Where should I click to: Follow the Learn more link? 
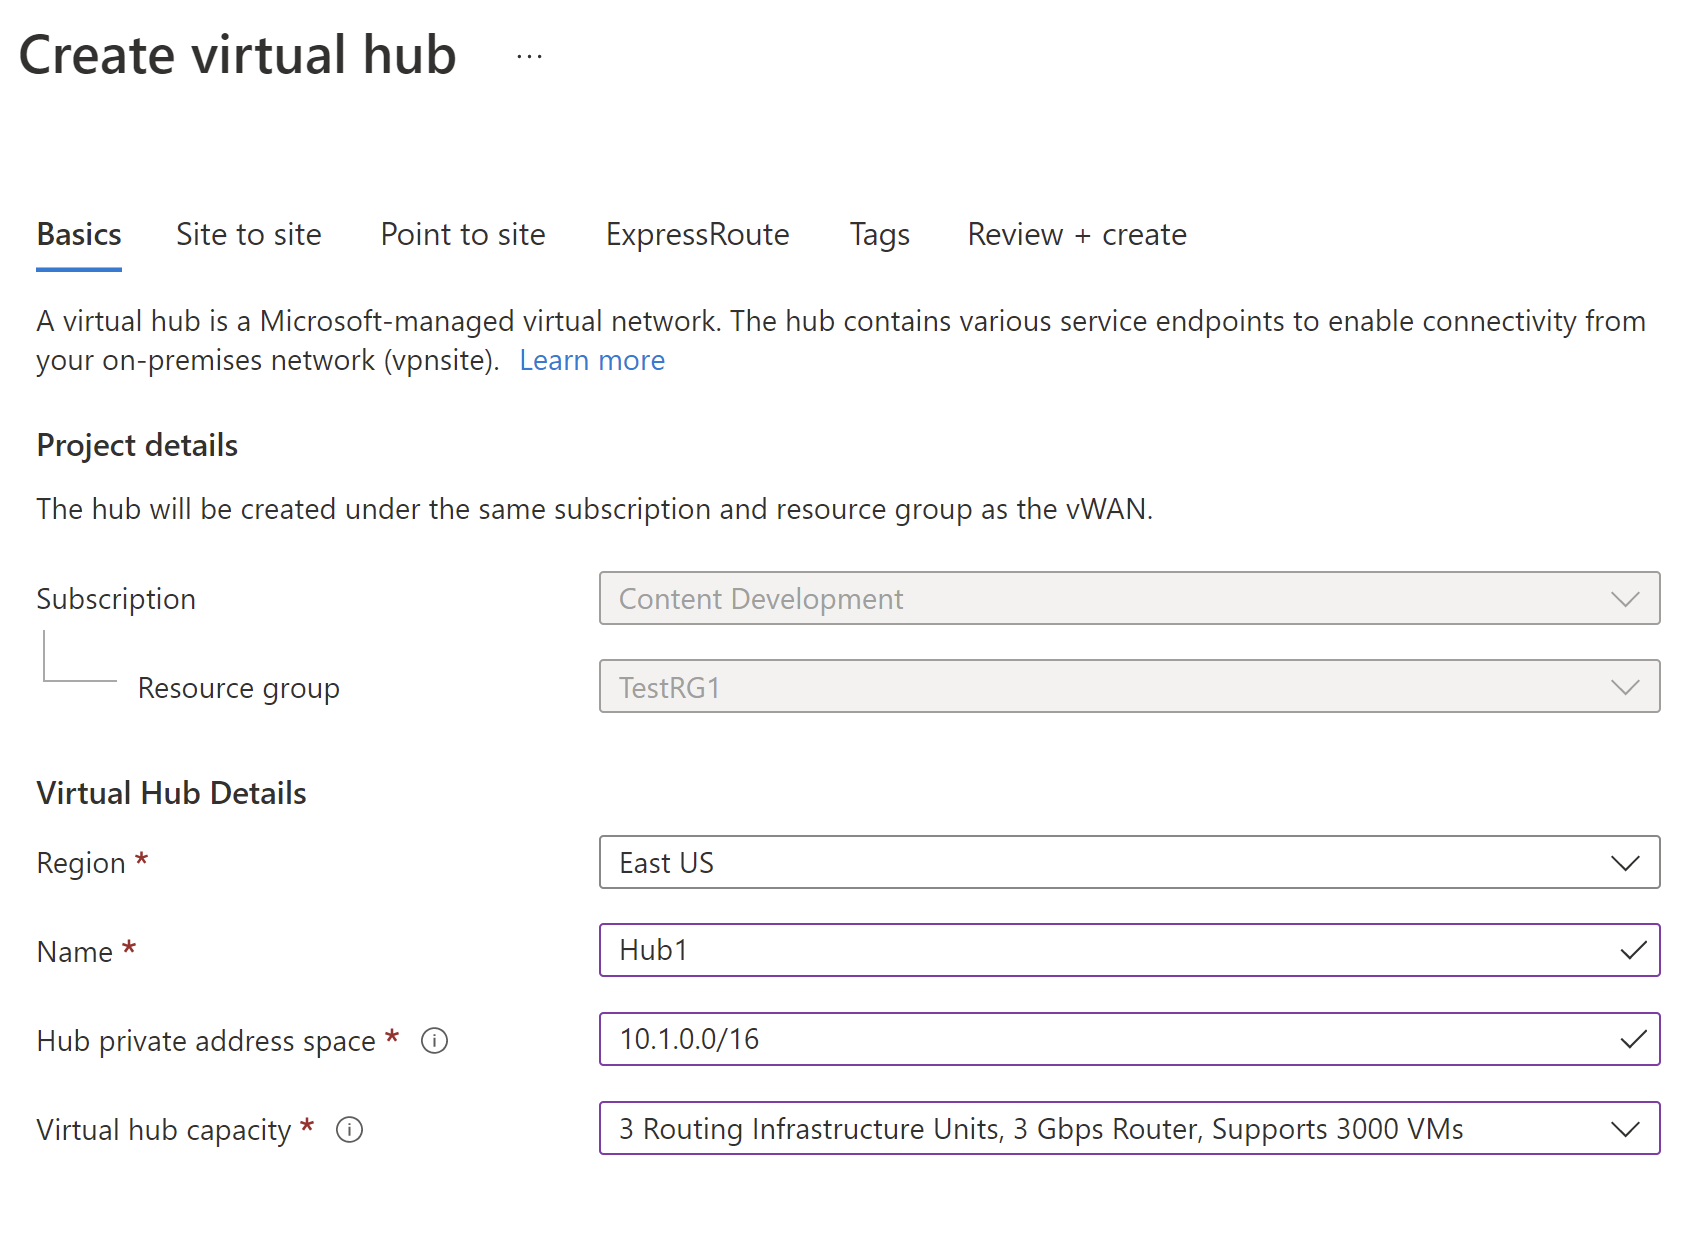pos(592,361)
